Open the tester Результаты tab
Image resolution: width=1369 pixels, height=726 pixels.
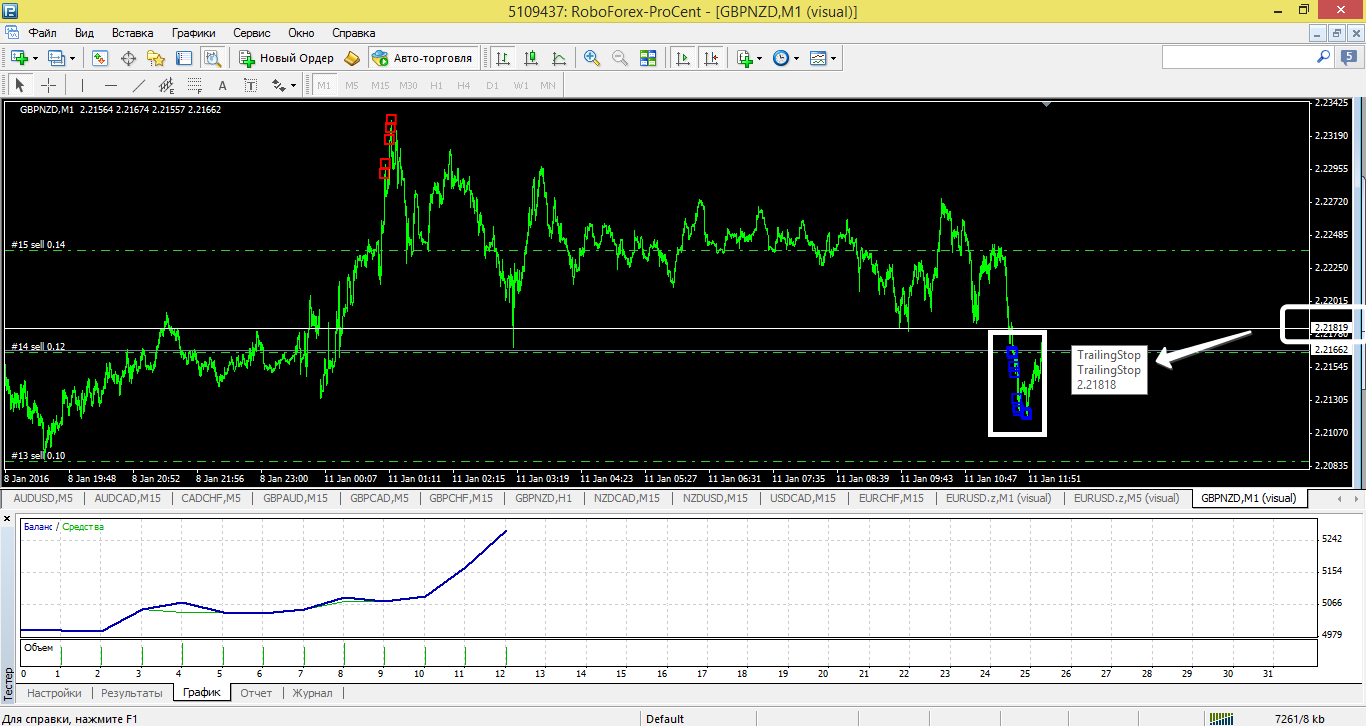132,692
